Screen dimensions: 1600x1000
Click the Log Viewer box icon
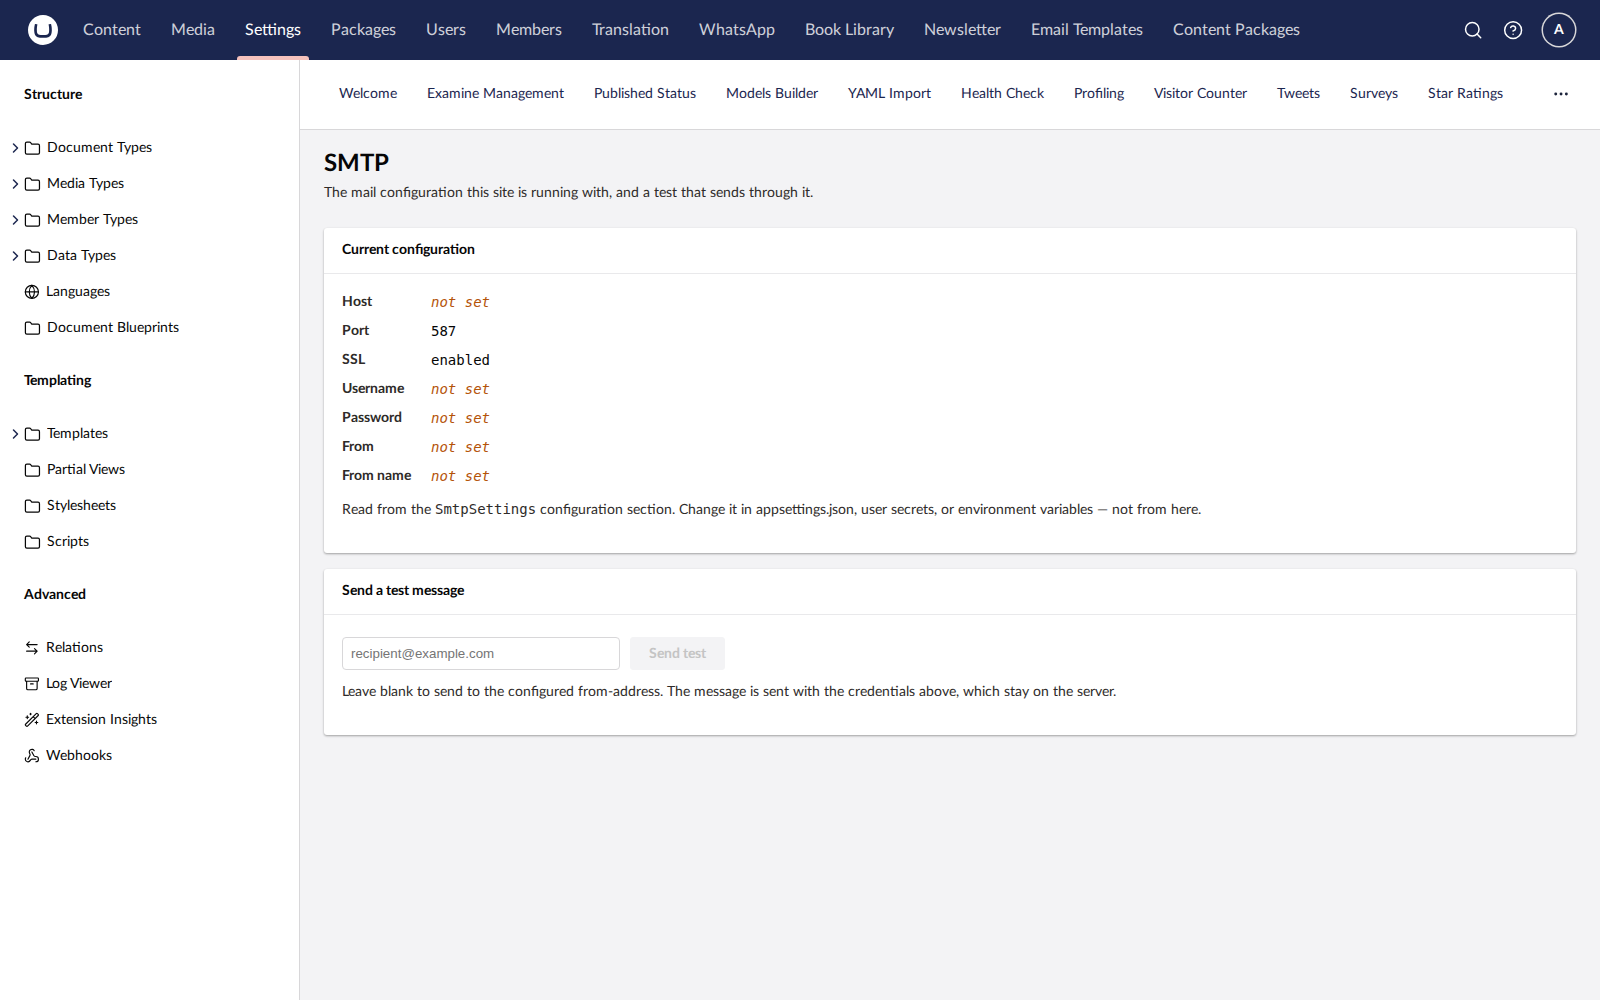tap(32, 684)
